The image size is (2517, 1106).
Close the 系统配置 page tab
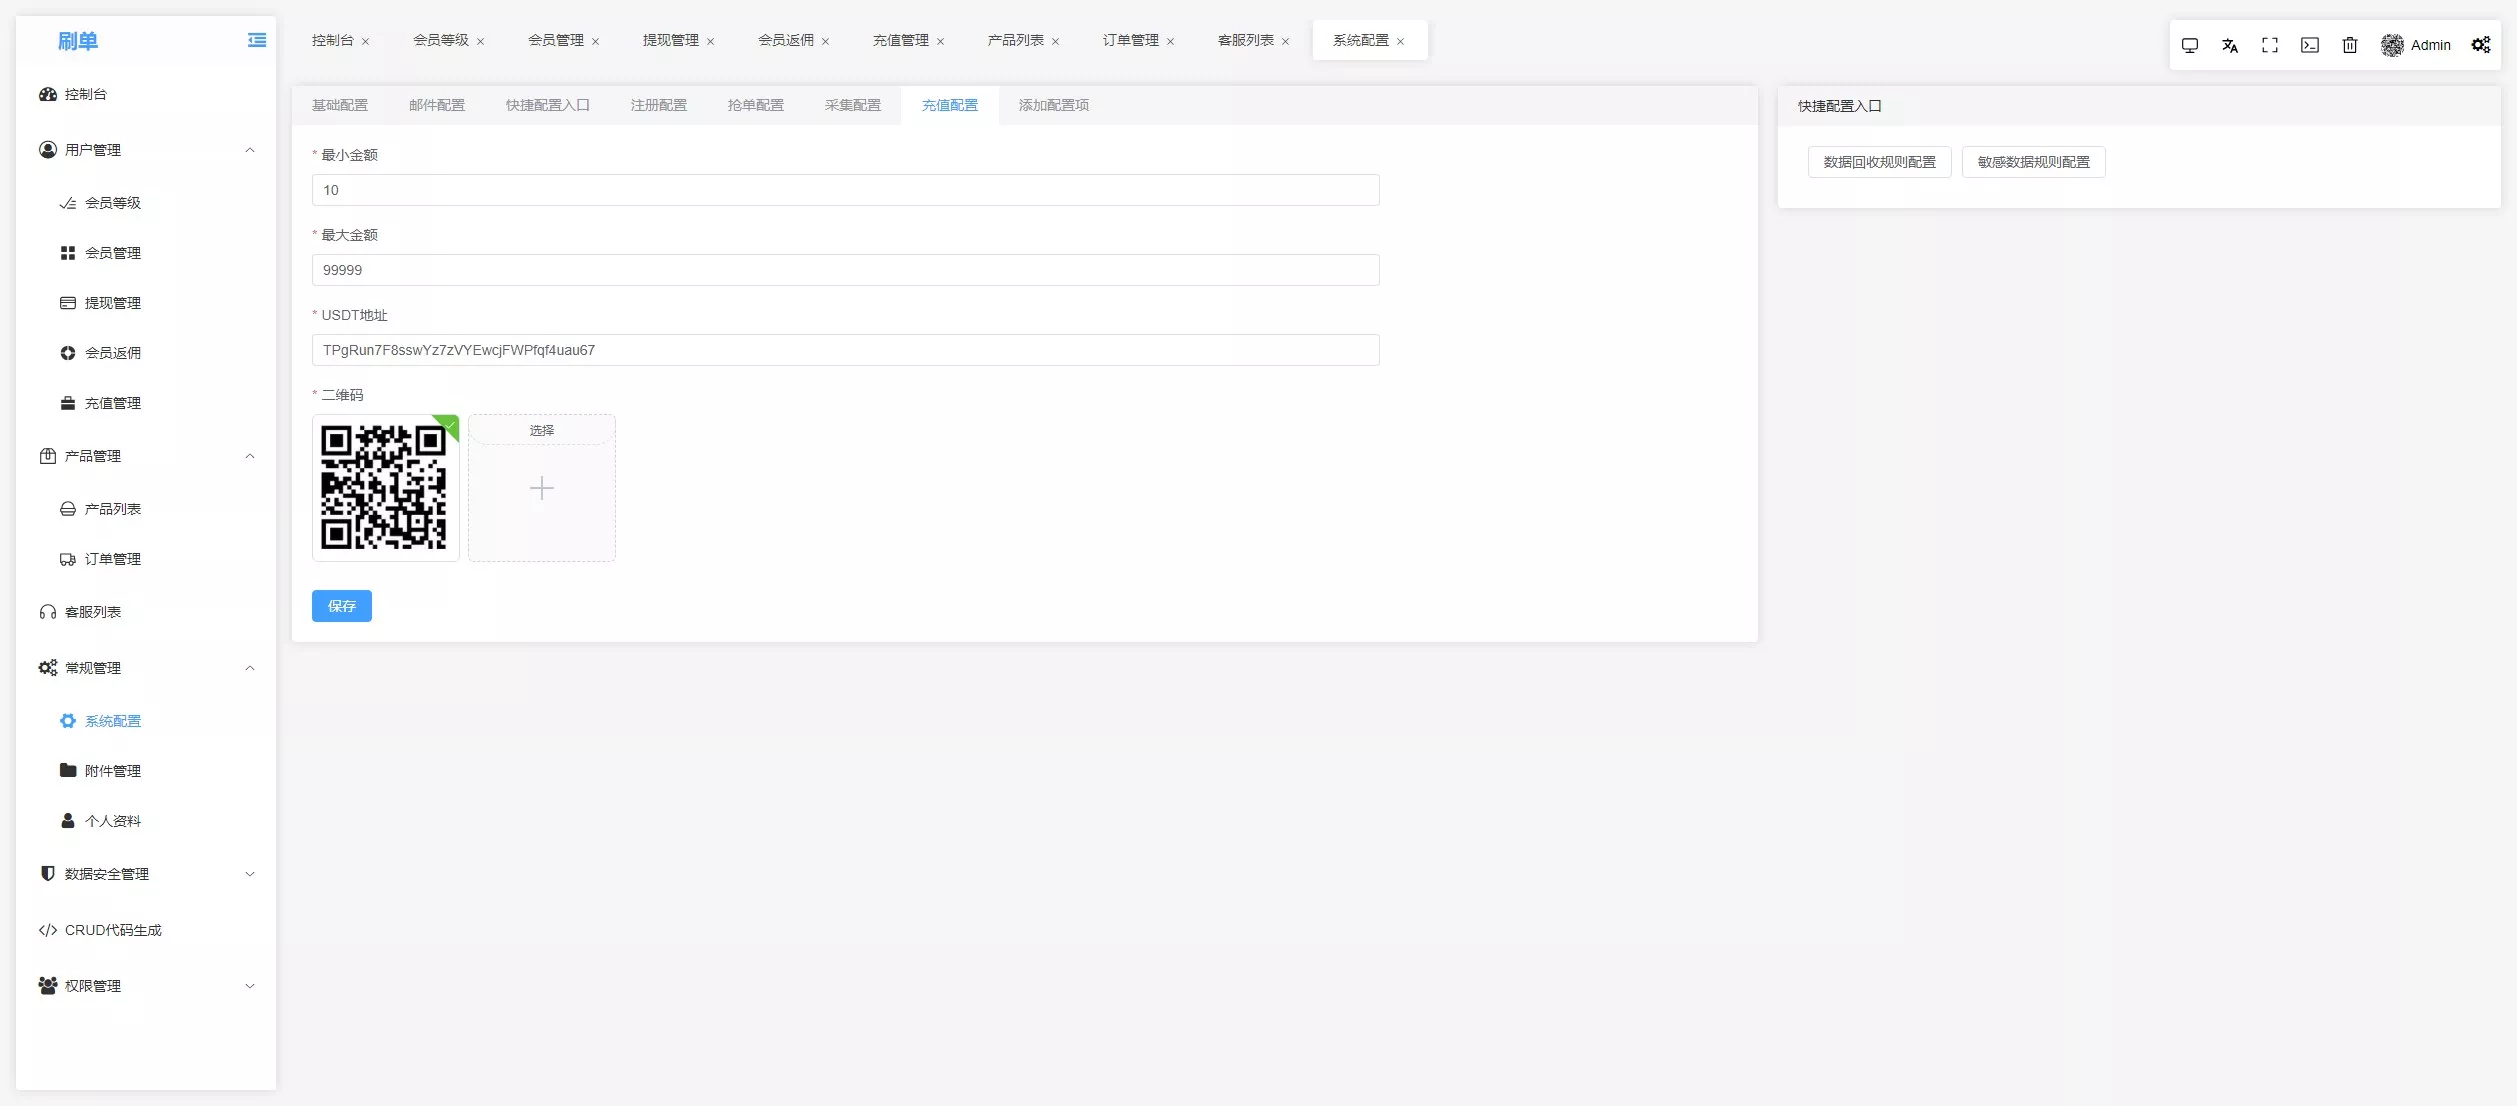(1400, 41)
